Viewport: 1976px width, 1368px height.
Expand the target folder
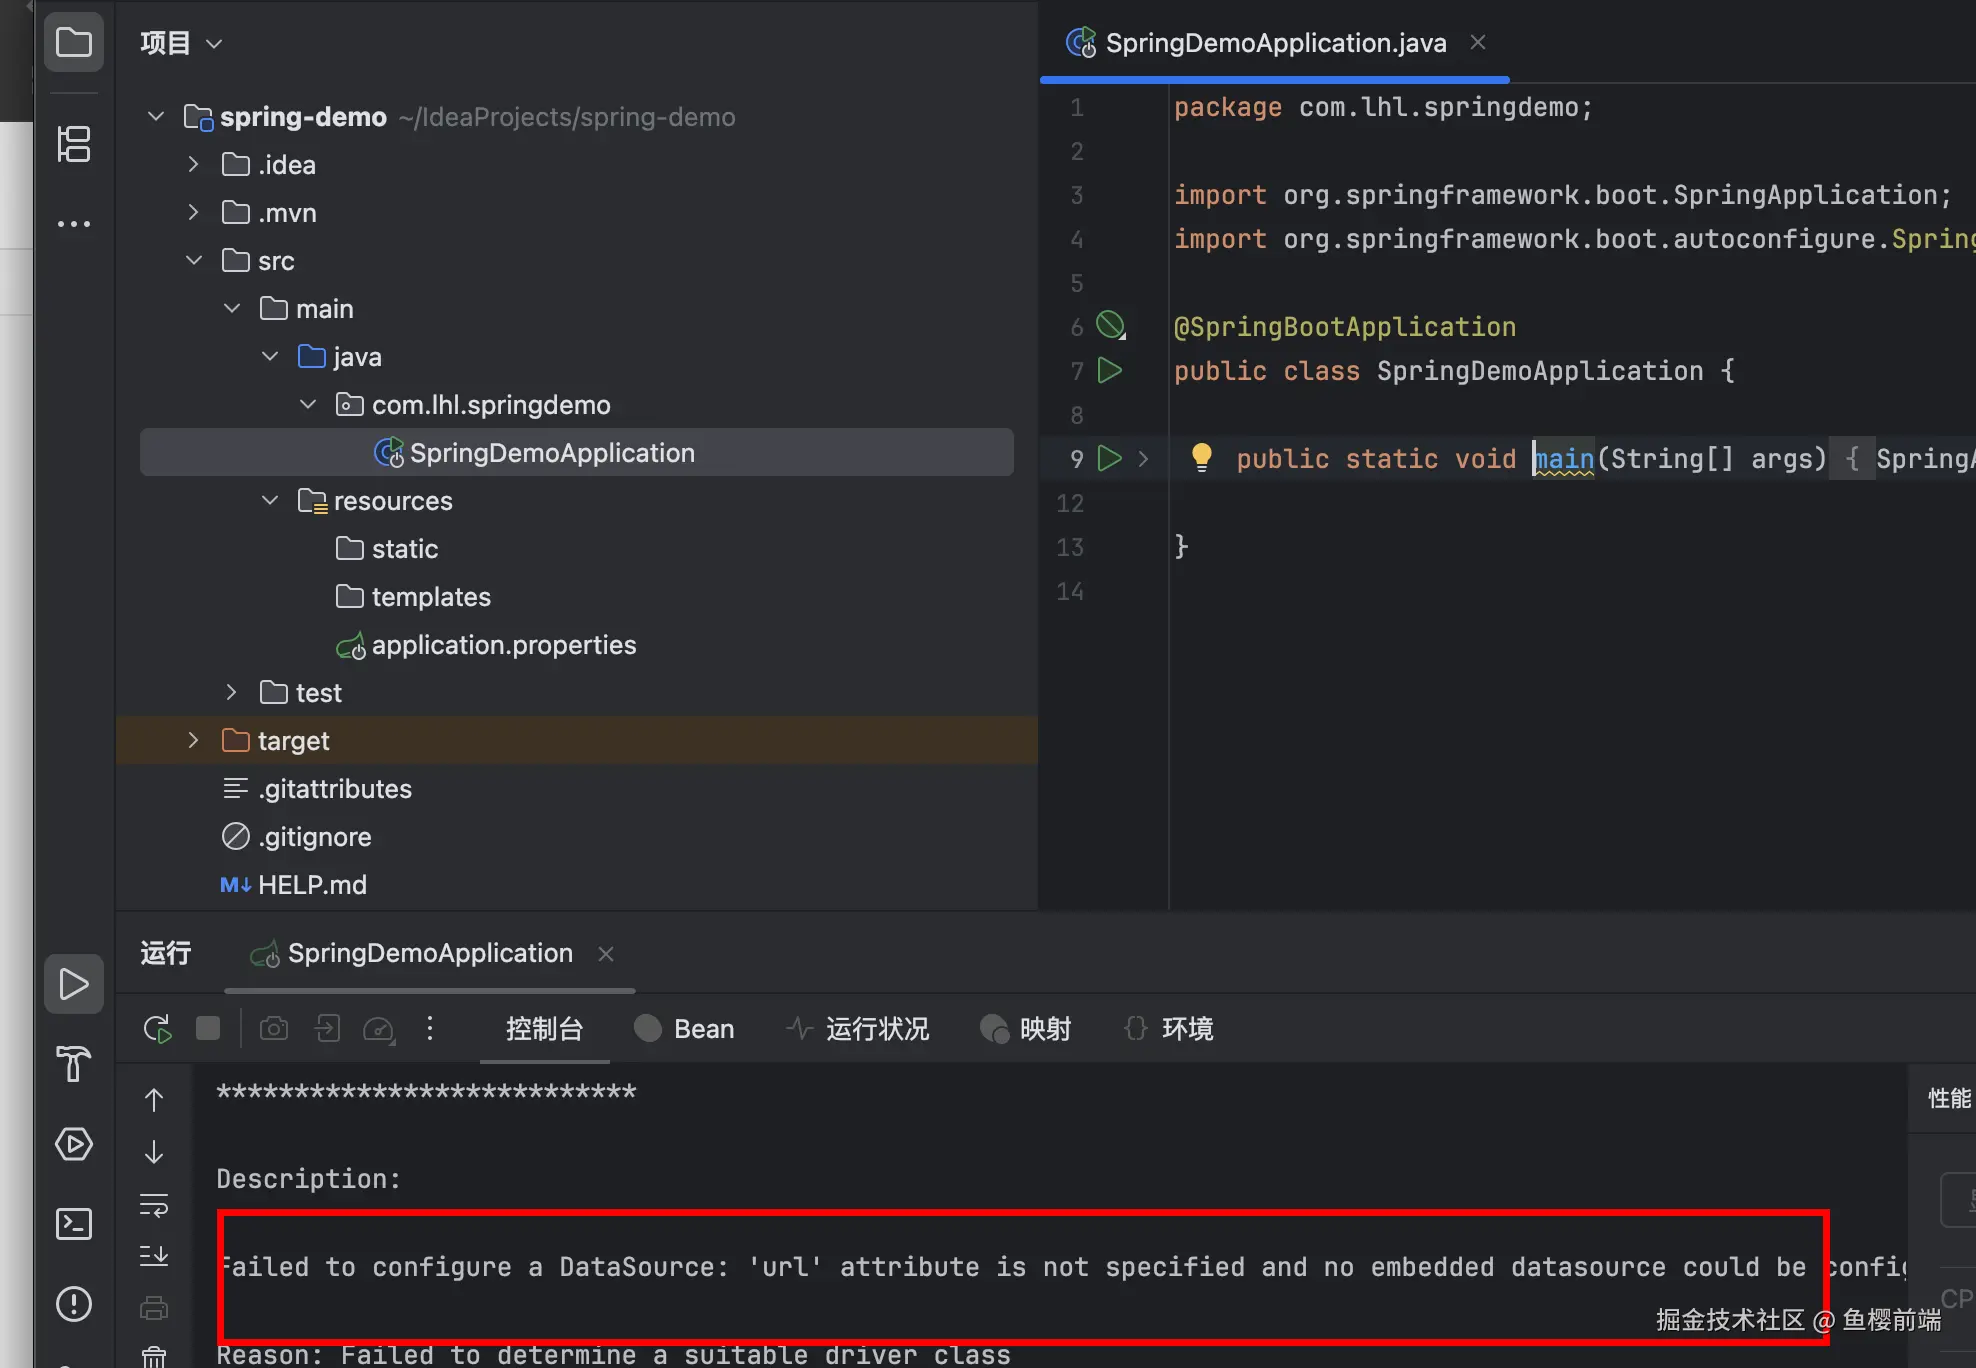pos(194,741)
